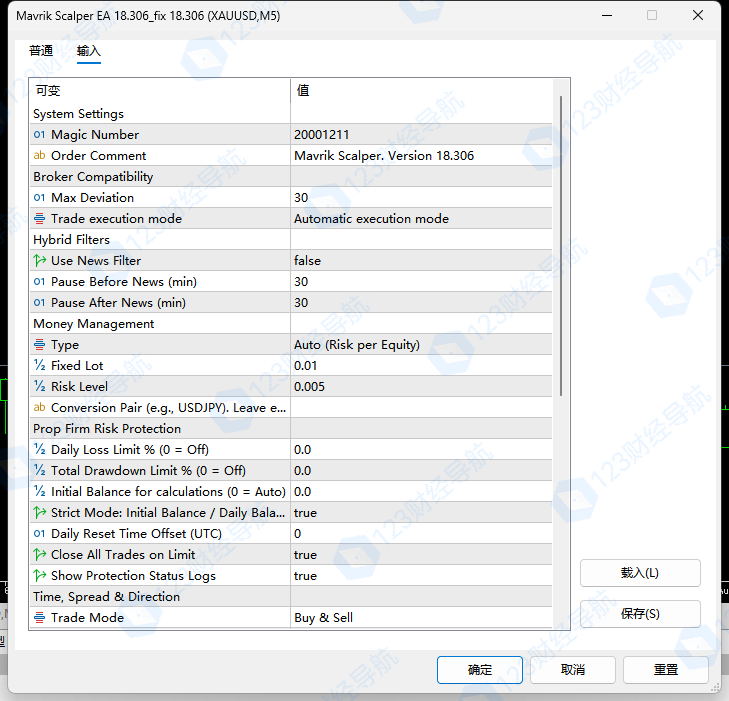This screenshot has height=701, width=729.
Task: Click the boolean icon beside Strict Mode
Action: [x=40, y=513]
